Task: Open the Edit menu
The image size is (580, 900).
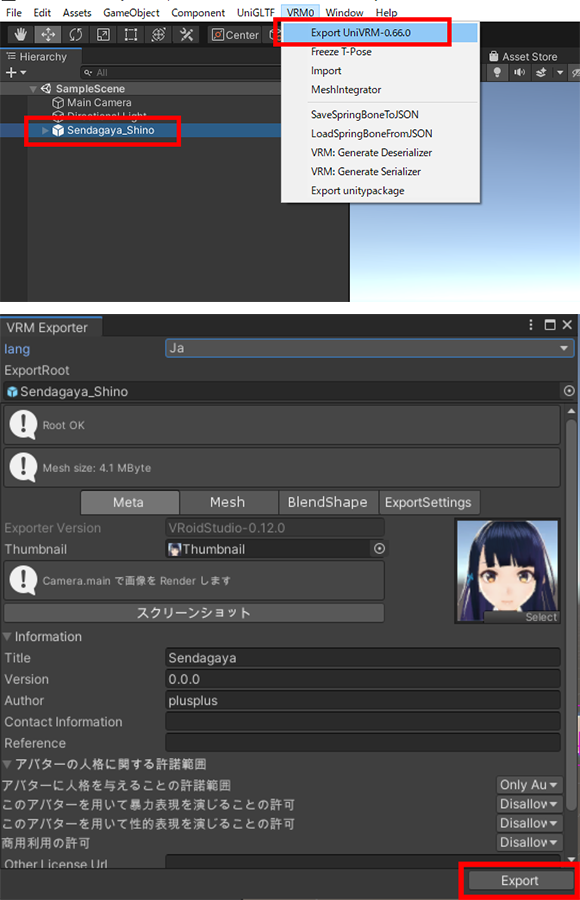Action: click(x=42, y=13)
